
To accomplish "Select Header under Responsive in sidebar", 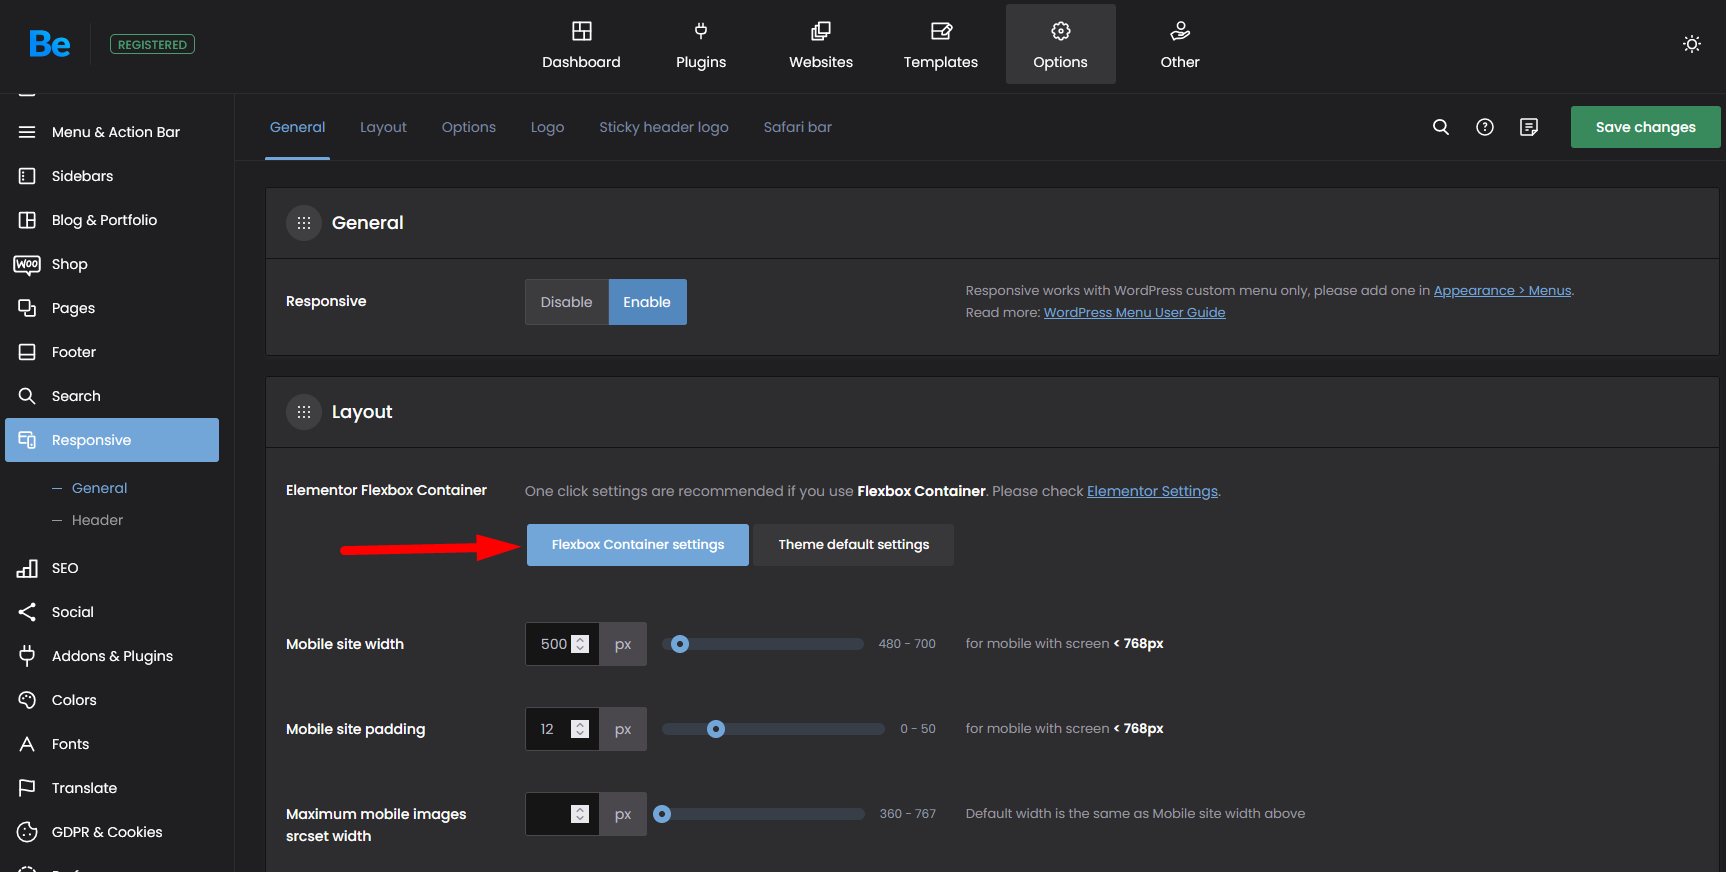I will click(x=97, y=520).
